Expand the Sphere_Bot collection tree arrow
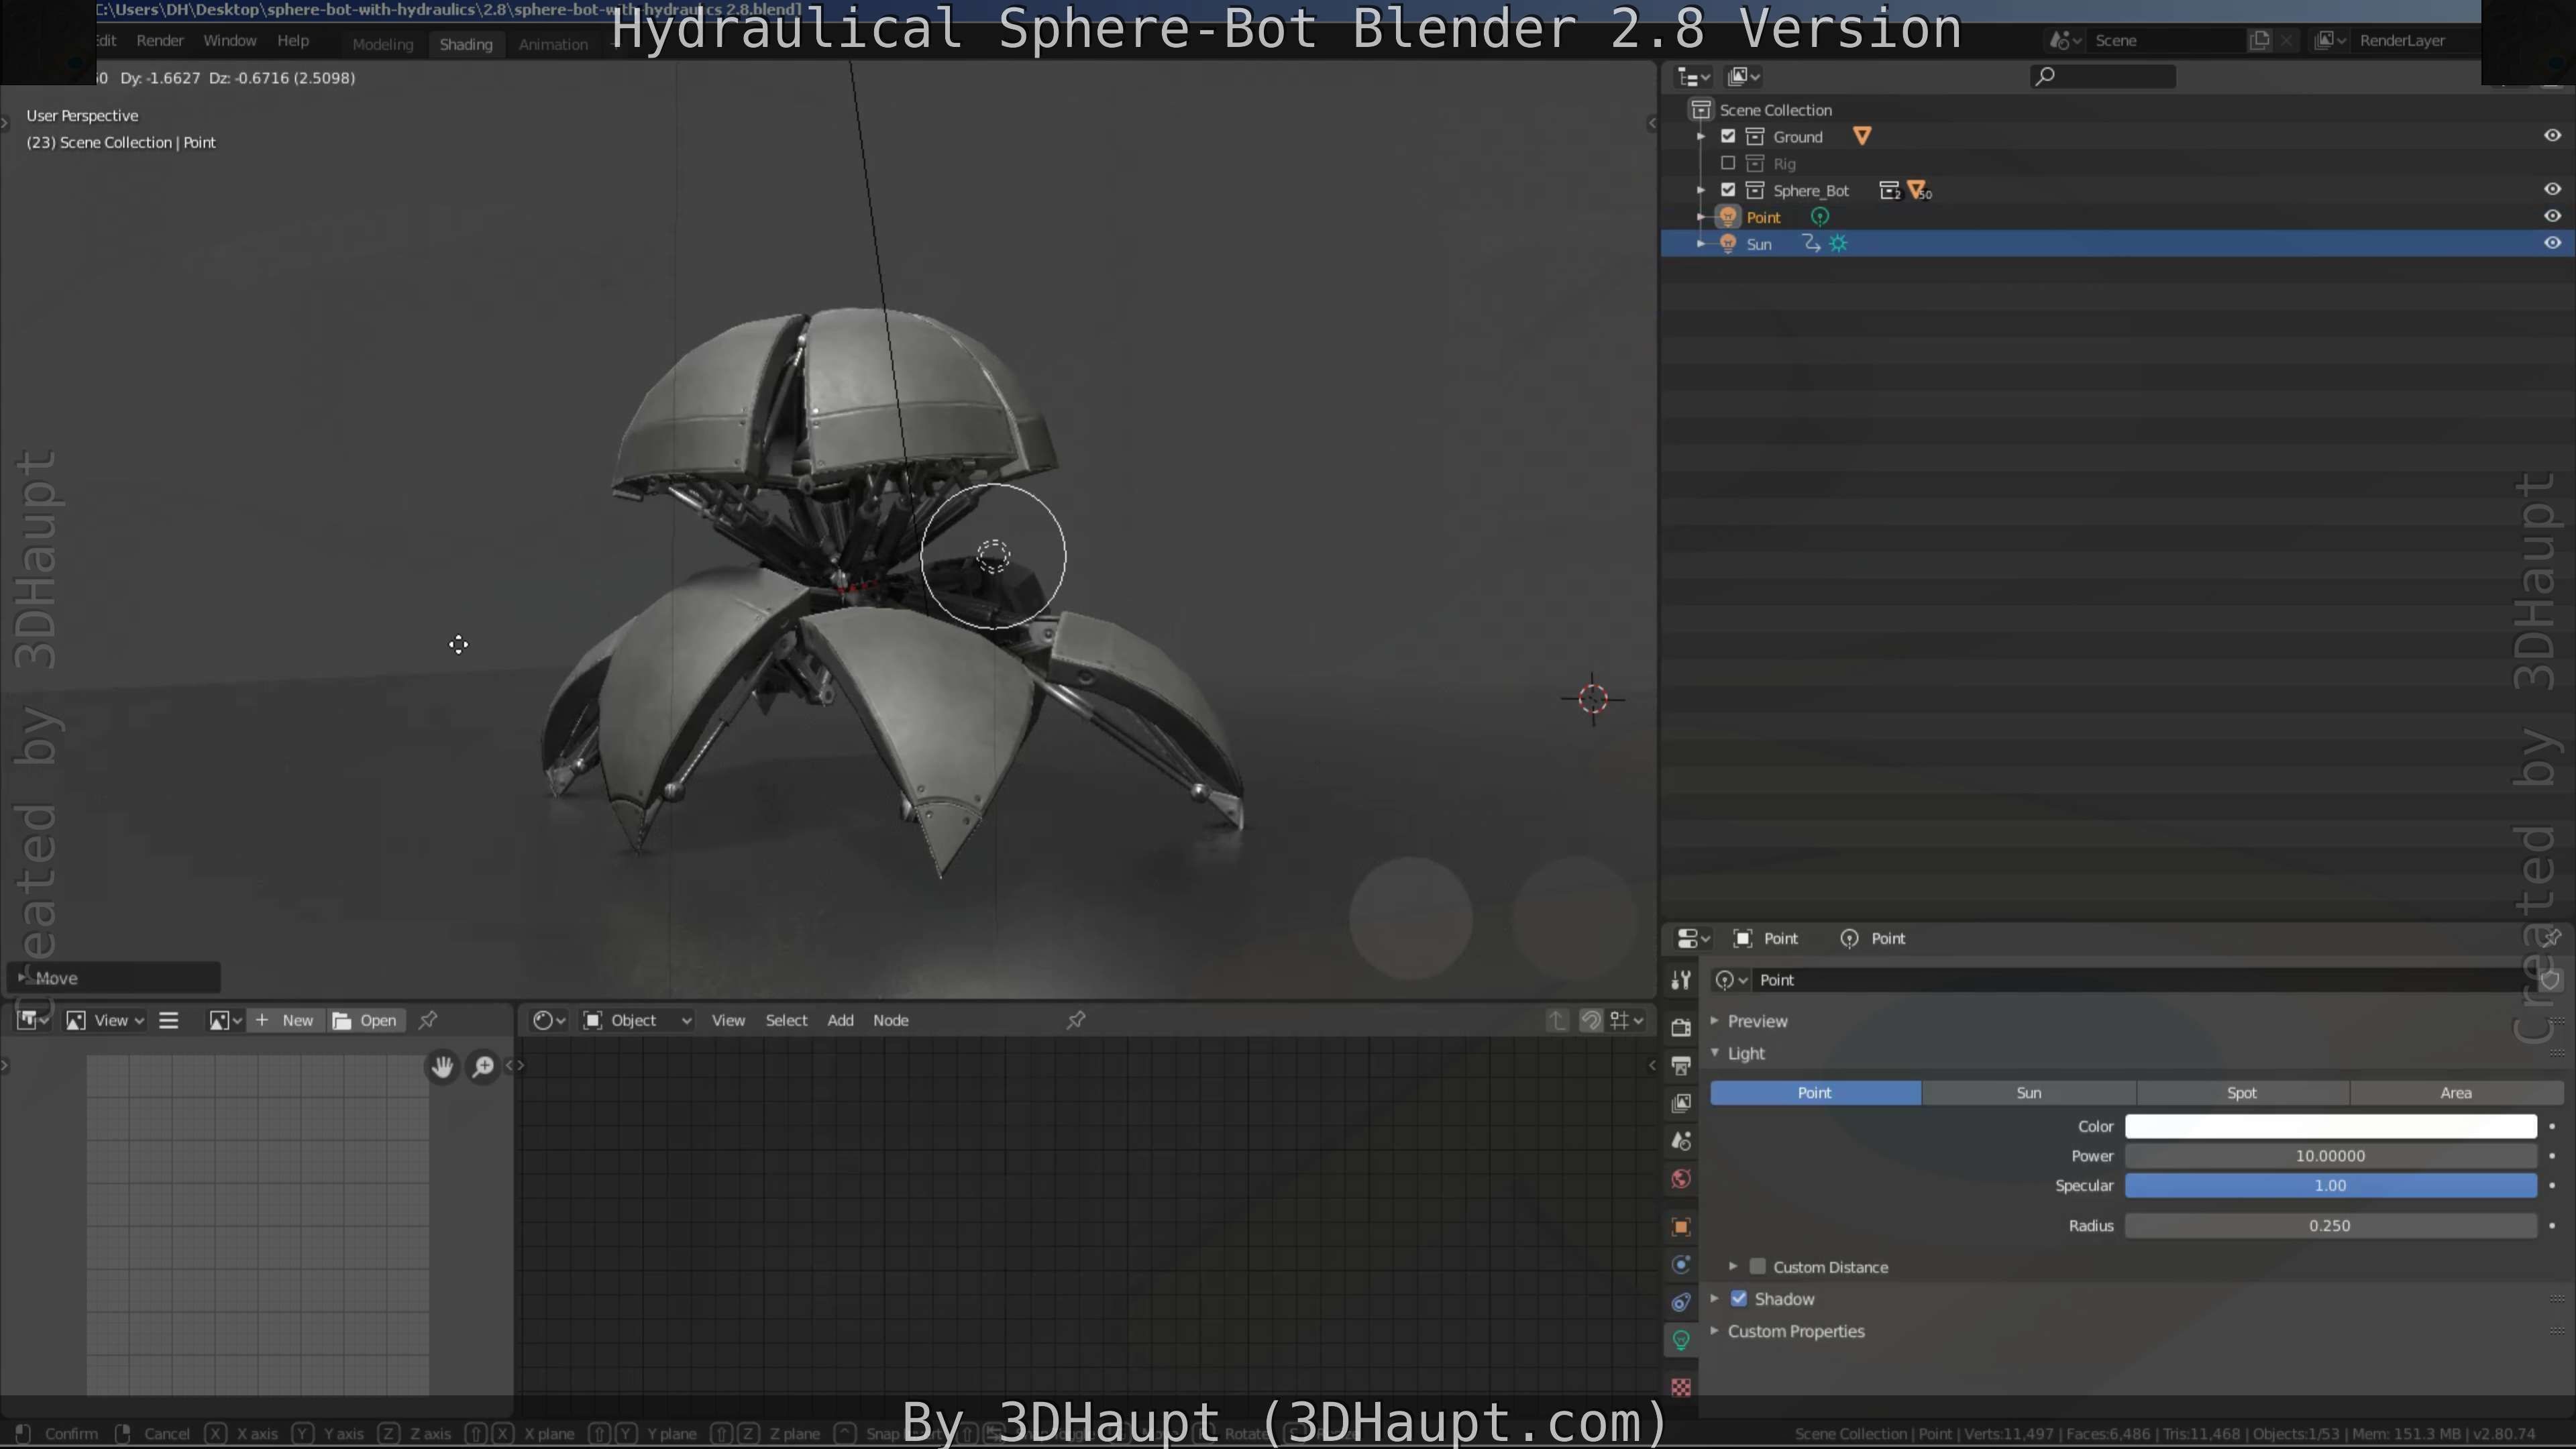 (x=1701, y=190)
